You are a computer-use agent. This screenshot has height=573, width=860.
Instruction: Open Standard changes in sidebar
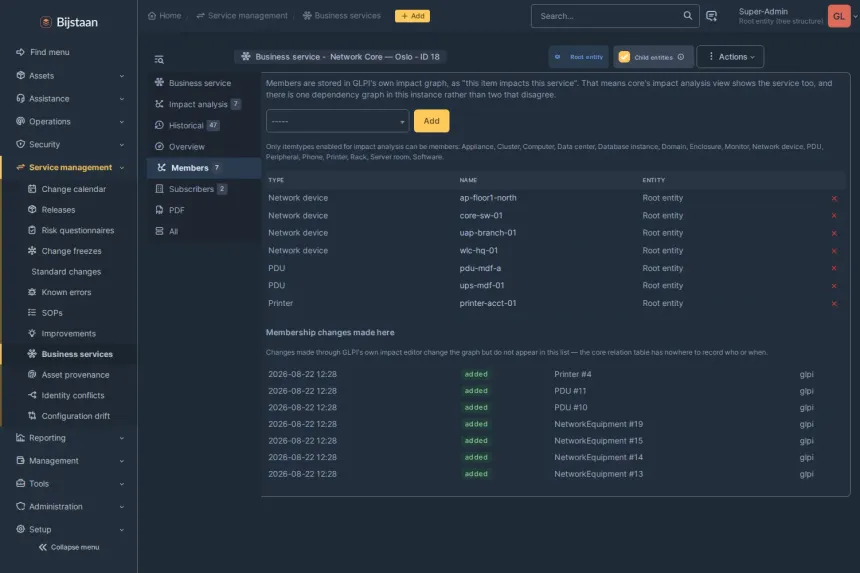coord(66,271)
